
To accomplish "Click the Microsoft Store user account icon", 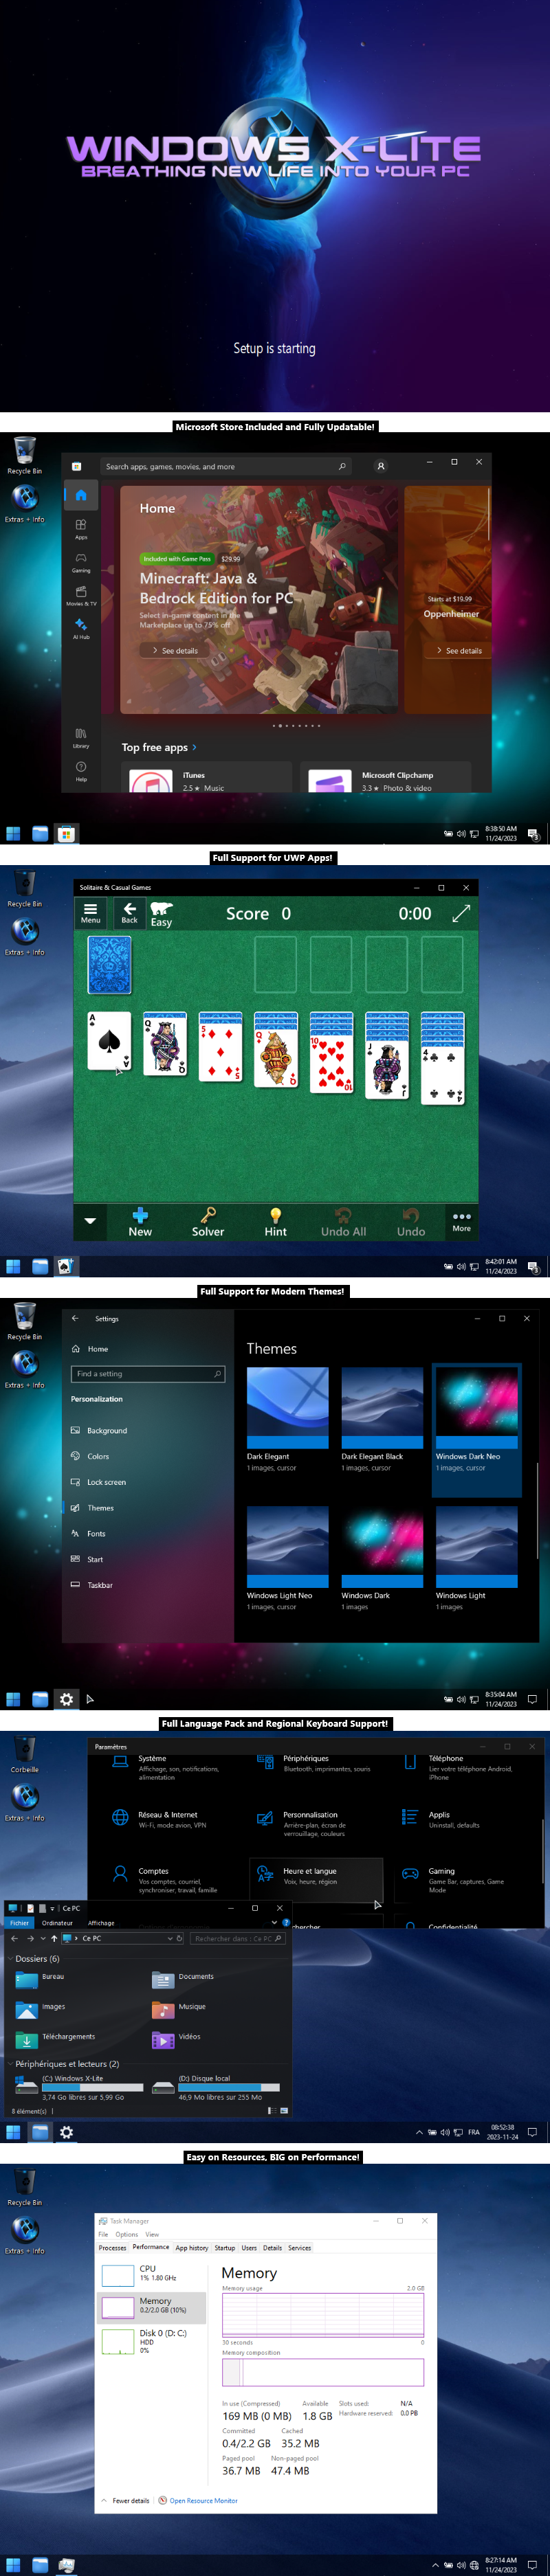I will tap(380, 466).
